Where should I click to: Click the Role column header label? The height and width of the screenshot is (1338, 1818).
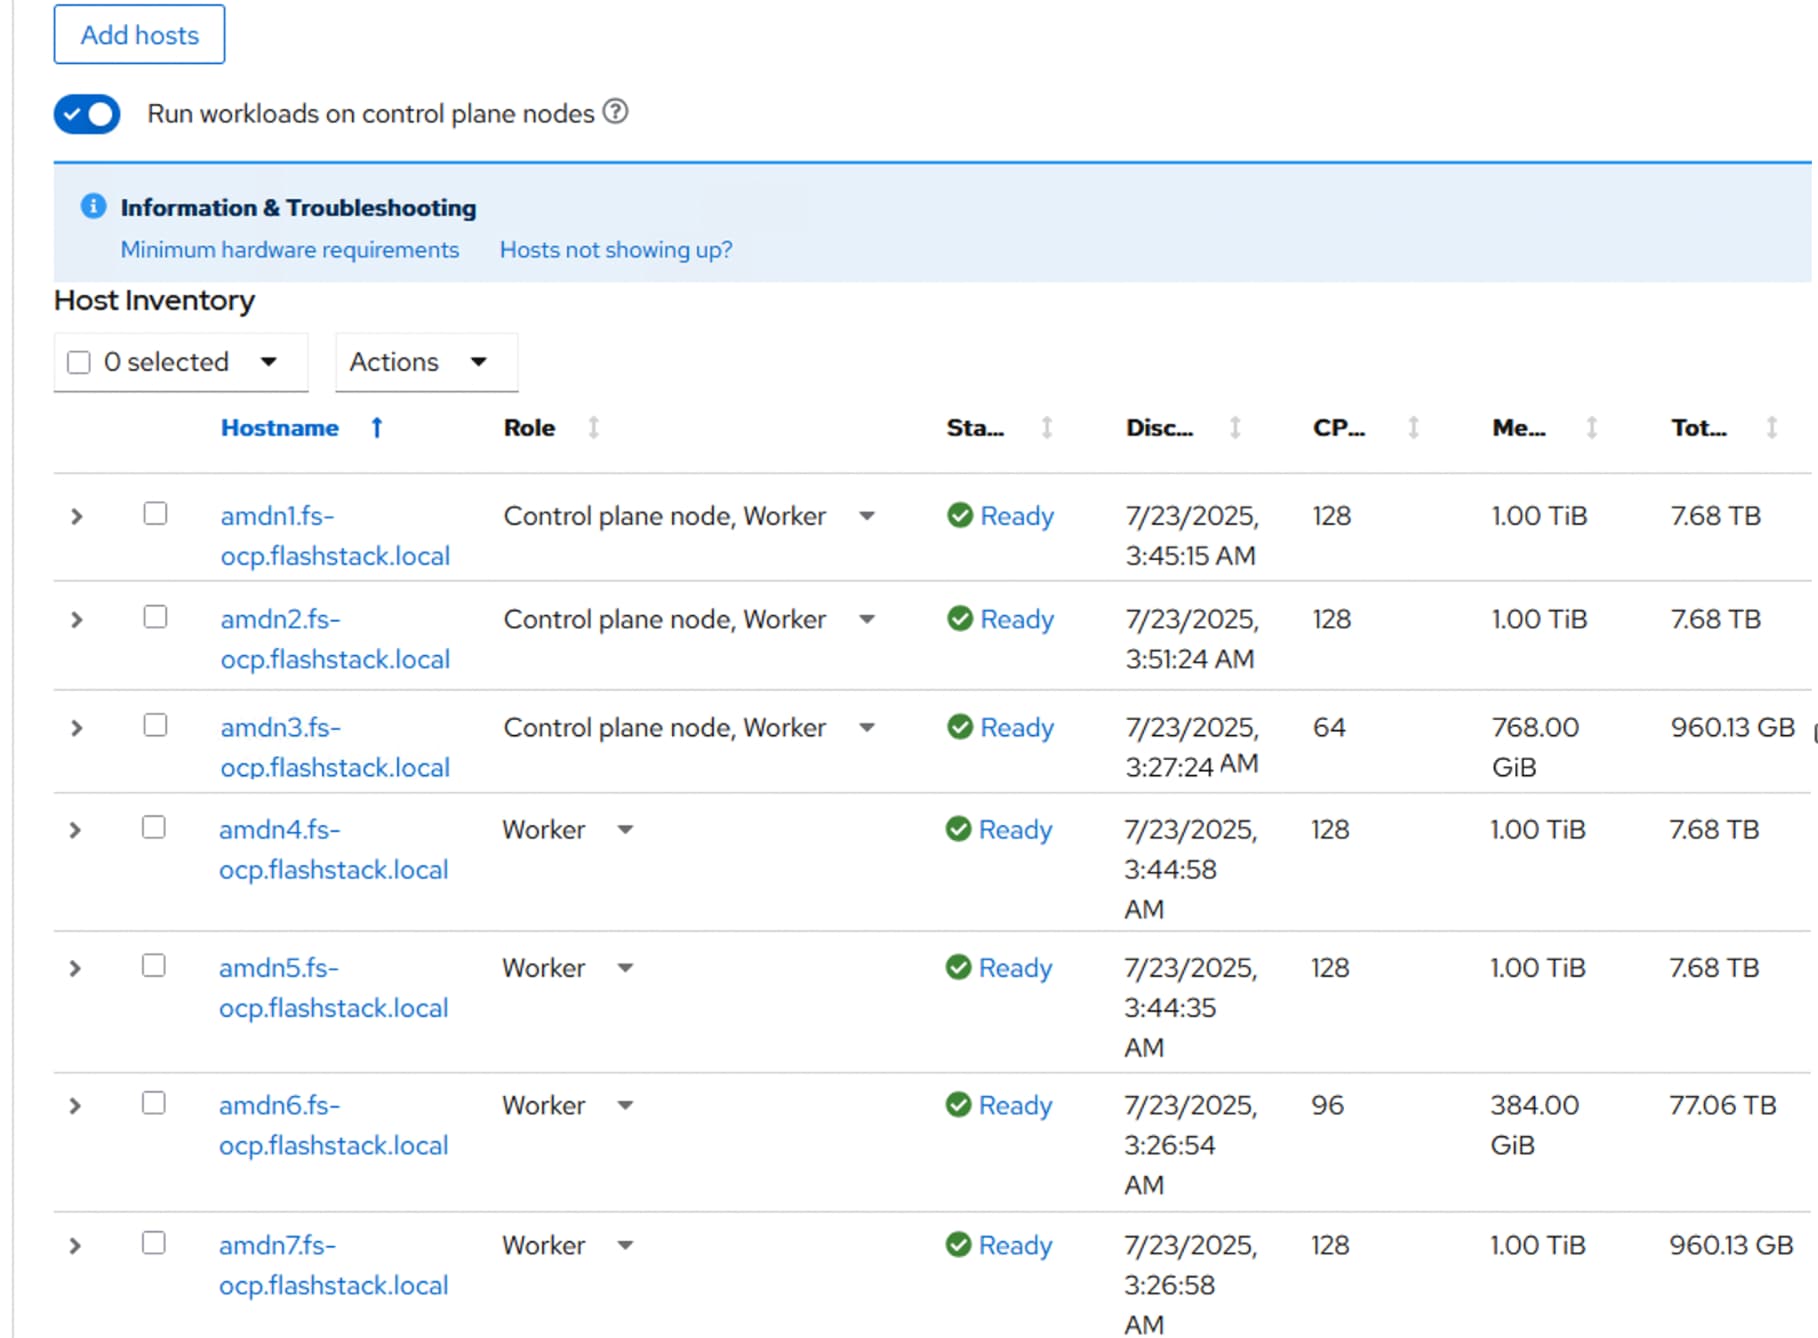[529, 428]
